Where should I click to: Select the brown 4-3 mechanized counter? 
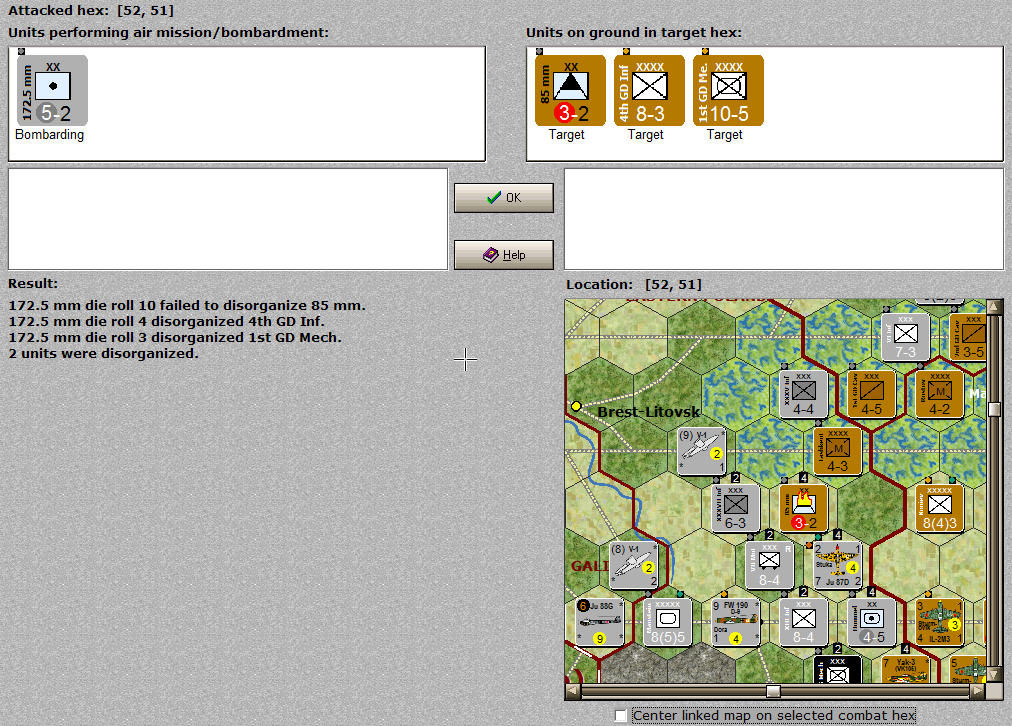(838, 451)
